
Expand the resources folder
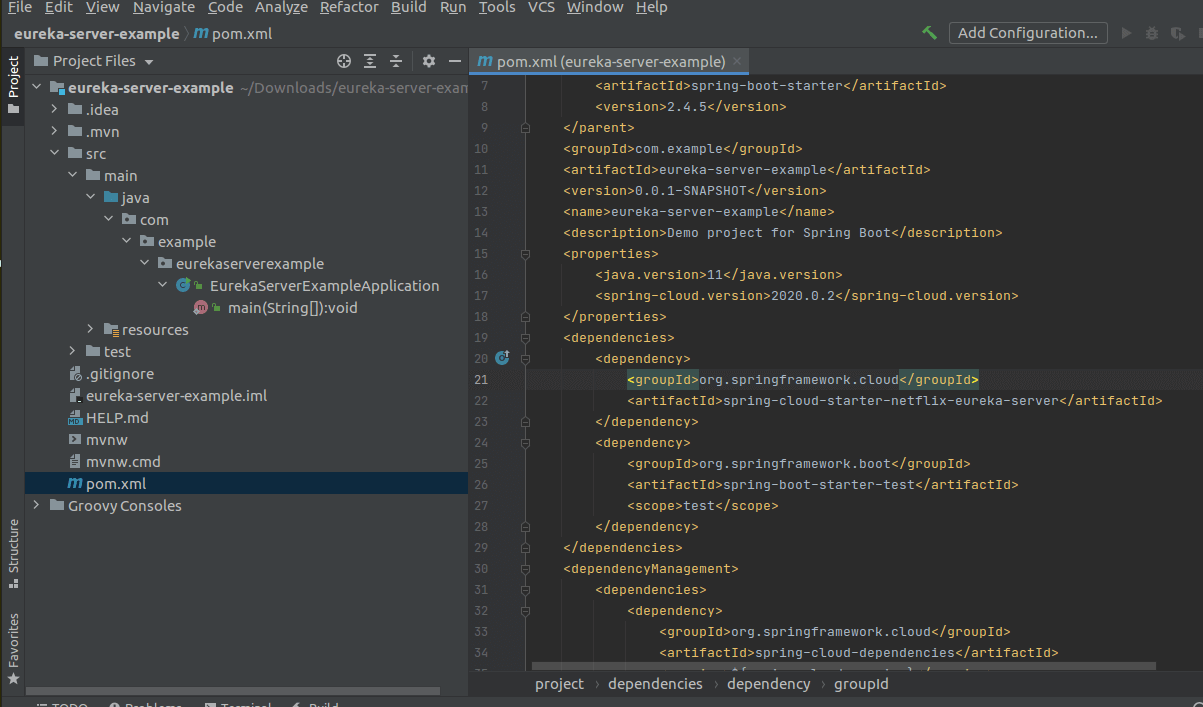(92, 330)
